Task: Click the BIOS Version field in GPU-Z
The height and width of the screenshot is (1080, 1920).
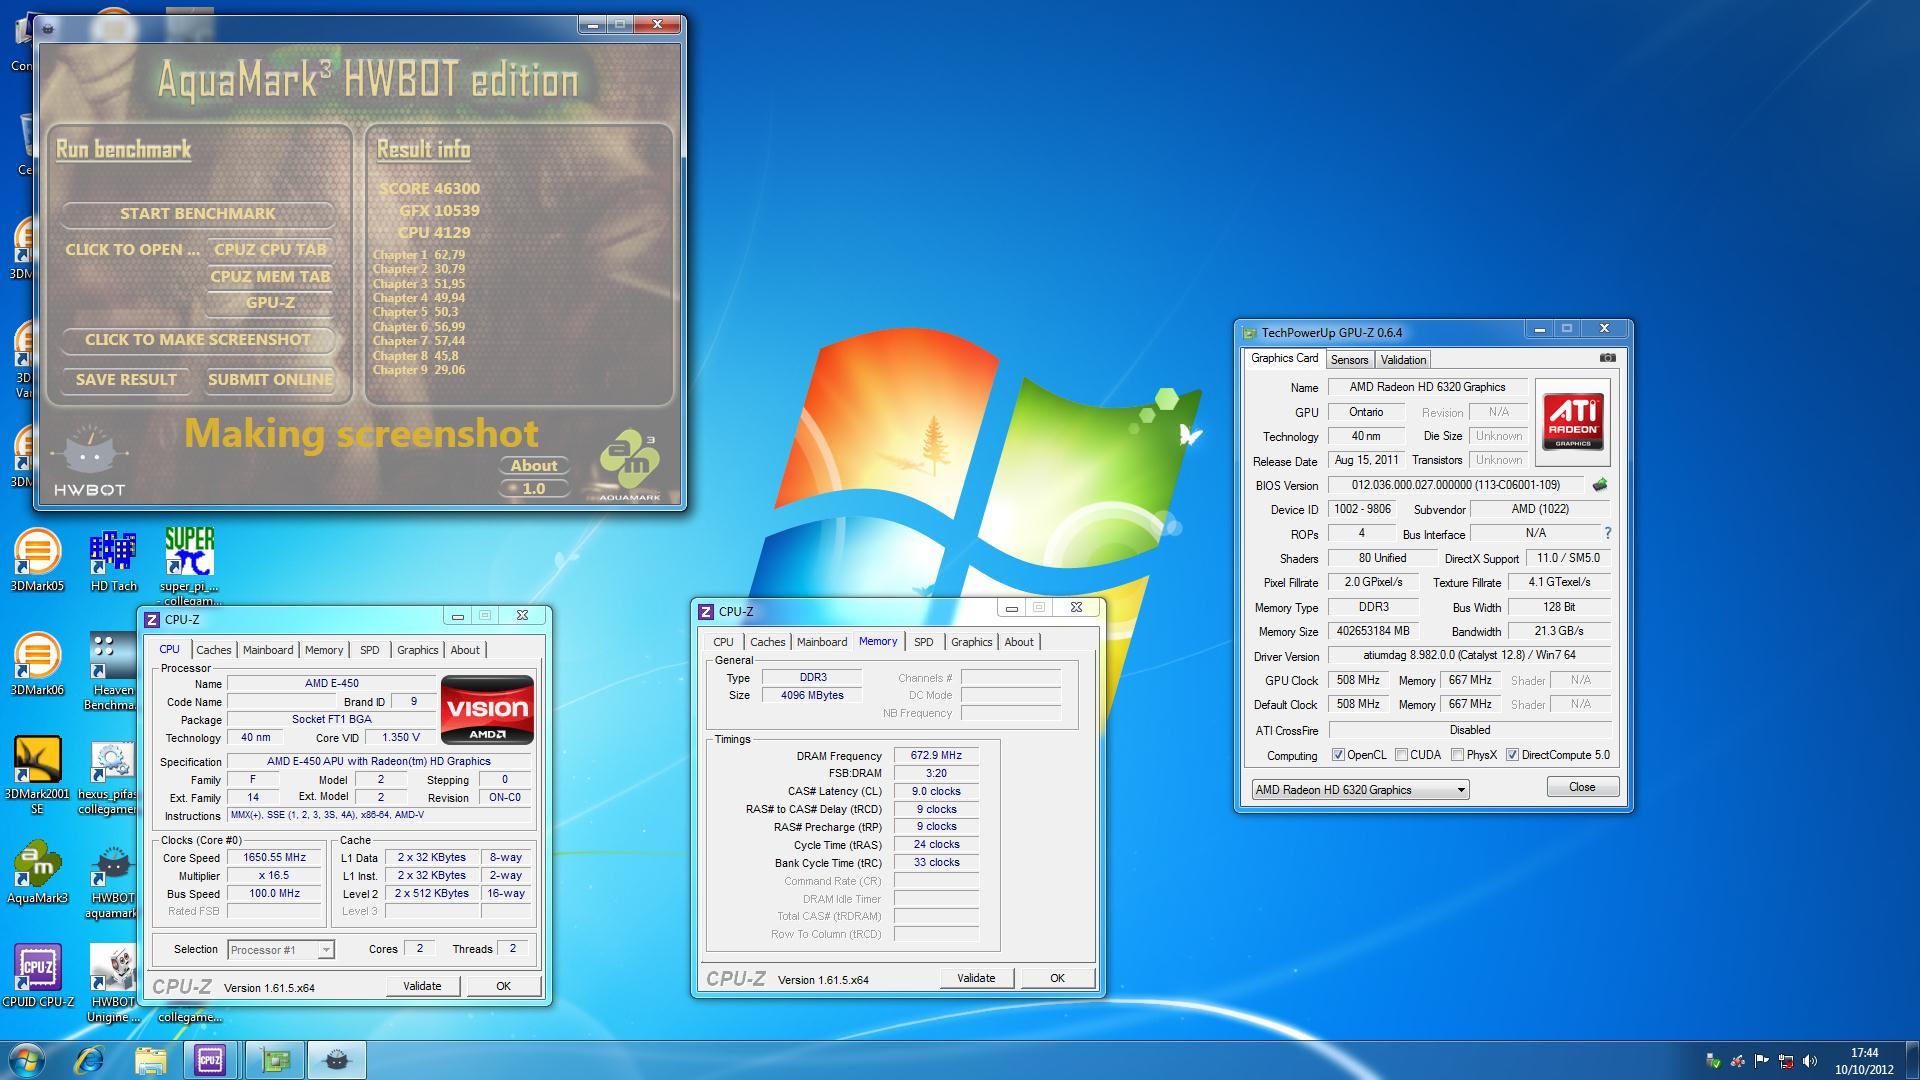Action: click(x=1455, y=485)
